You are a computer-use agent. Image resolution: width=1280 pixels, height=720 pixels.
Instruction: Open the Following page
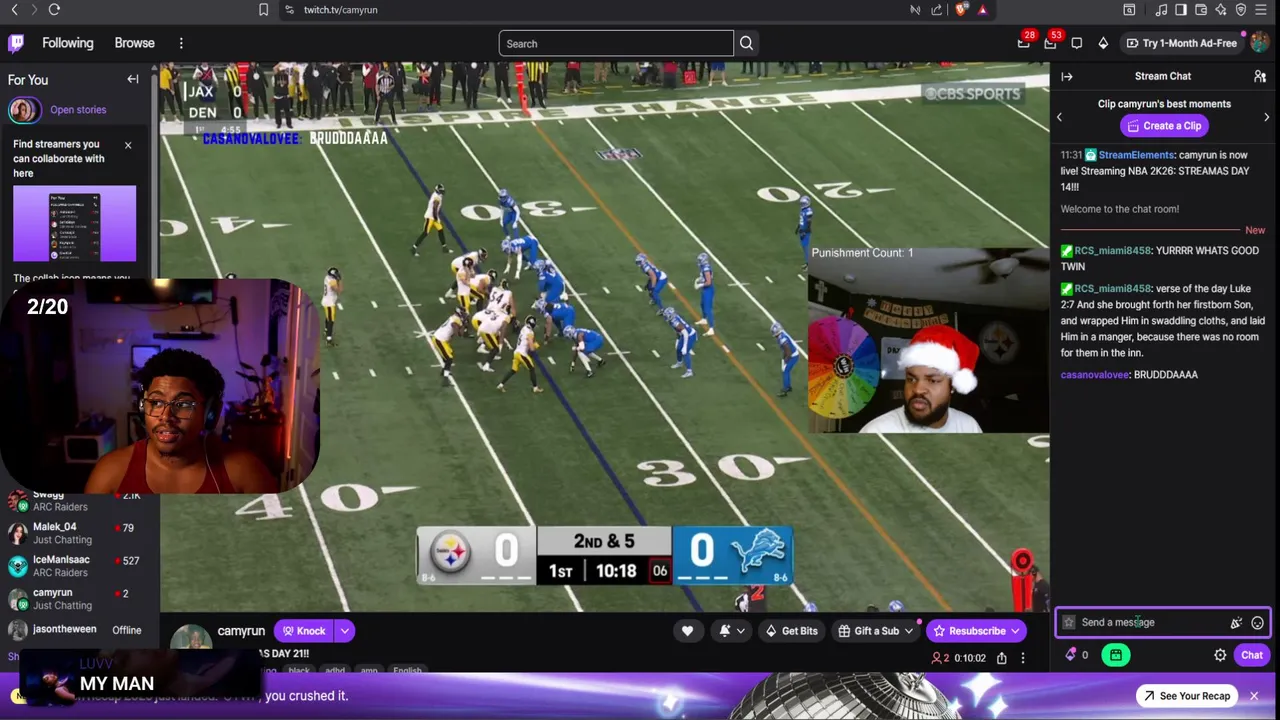[68, 43]
